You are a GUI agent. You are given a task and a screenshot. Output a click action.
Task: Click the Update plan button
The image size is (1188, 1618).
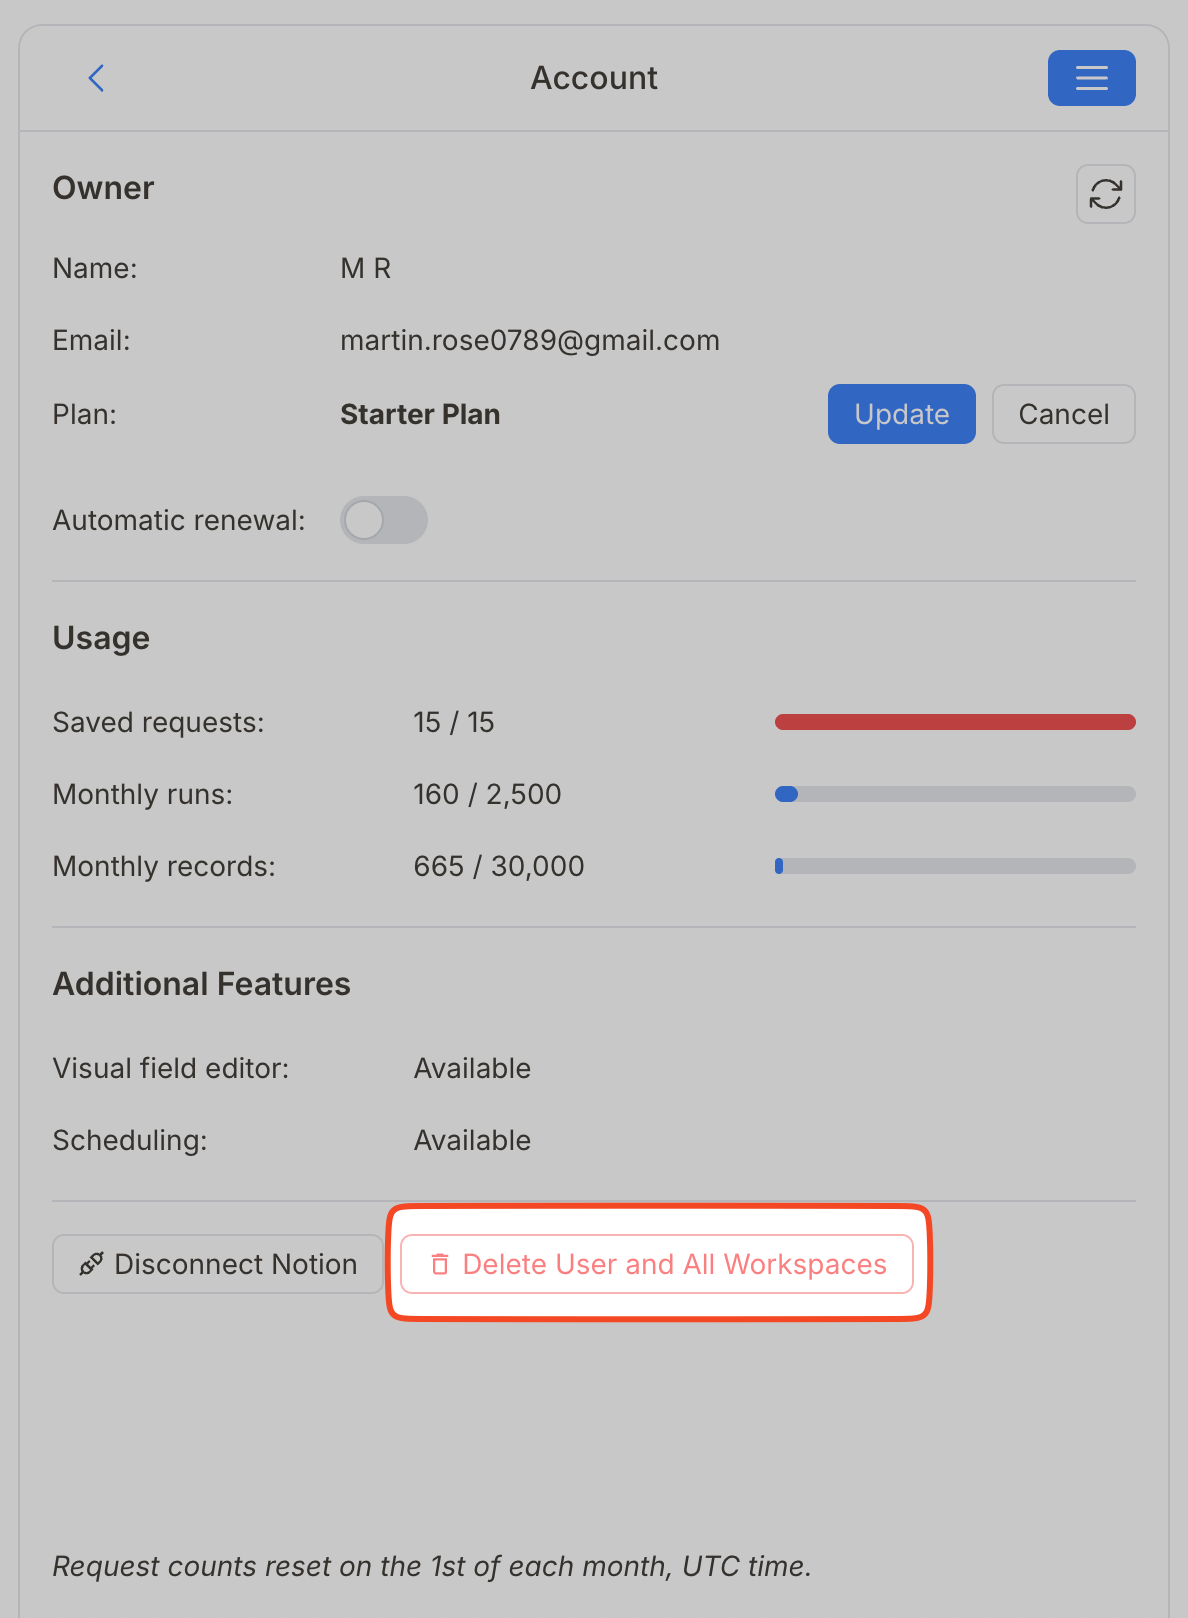tap(901, 414)
